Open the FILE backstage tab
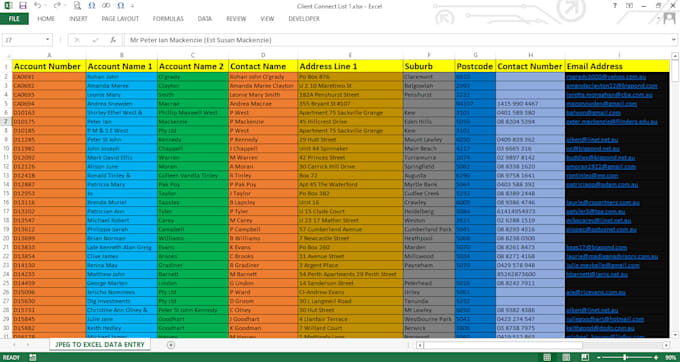This screenshot has width=680, height=362. click(x=14, y=19)
